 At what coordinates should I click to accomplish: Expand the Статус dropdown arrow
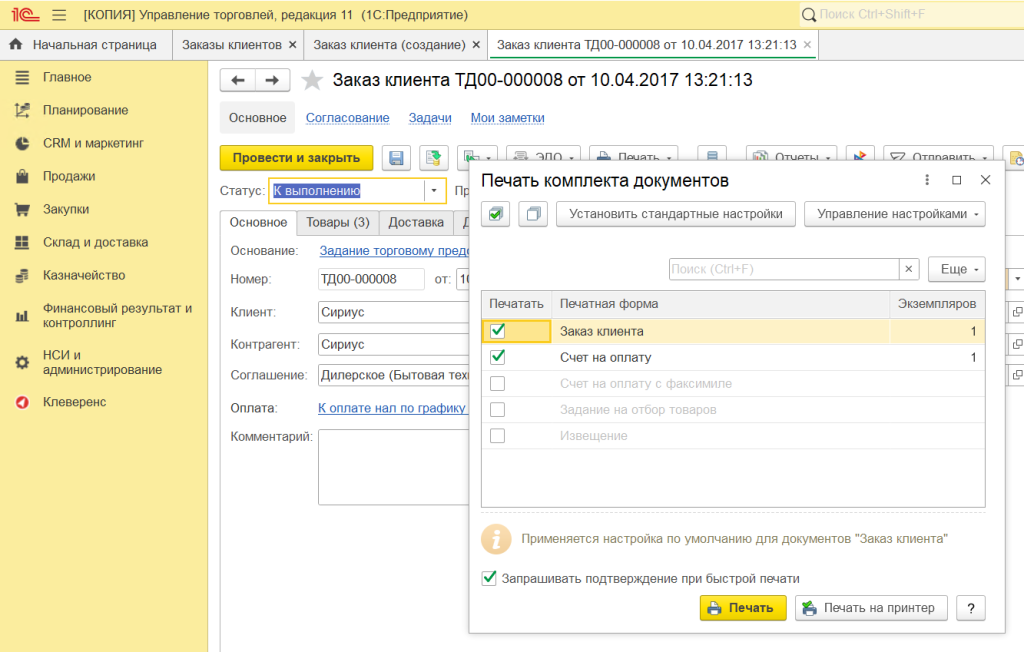pos(434,191)
